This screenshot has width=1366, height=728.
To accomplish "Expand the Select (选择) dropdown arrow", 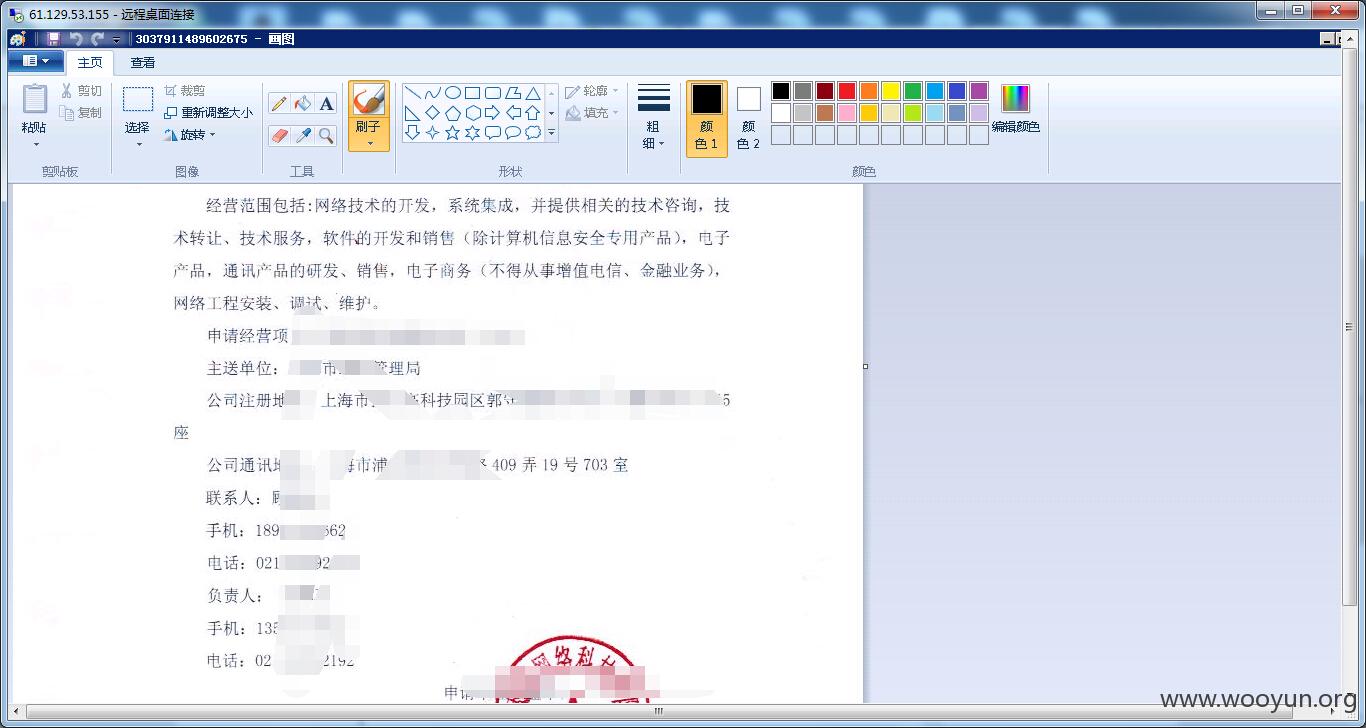I will click(138, 144).
